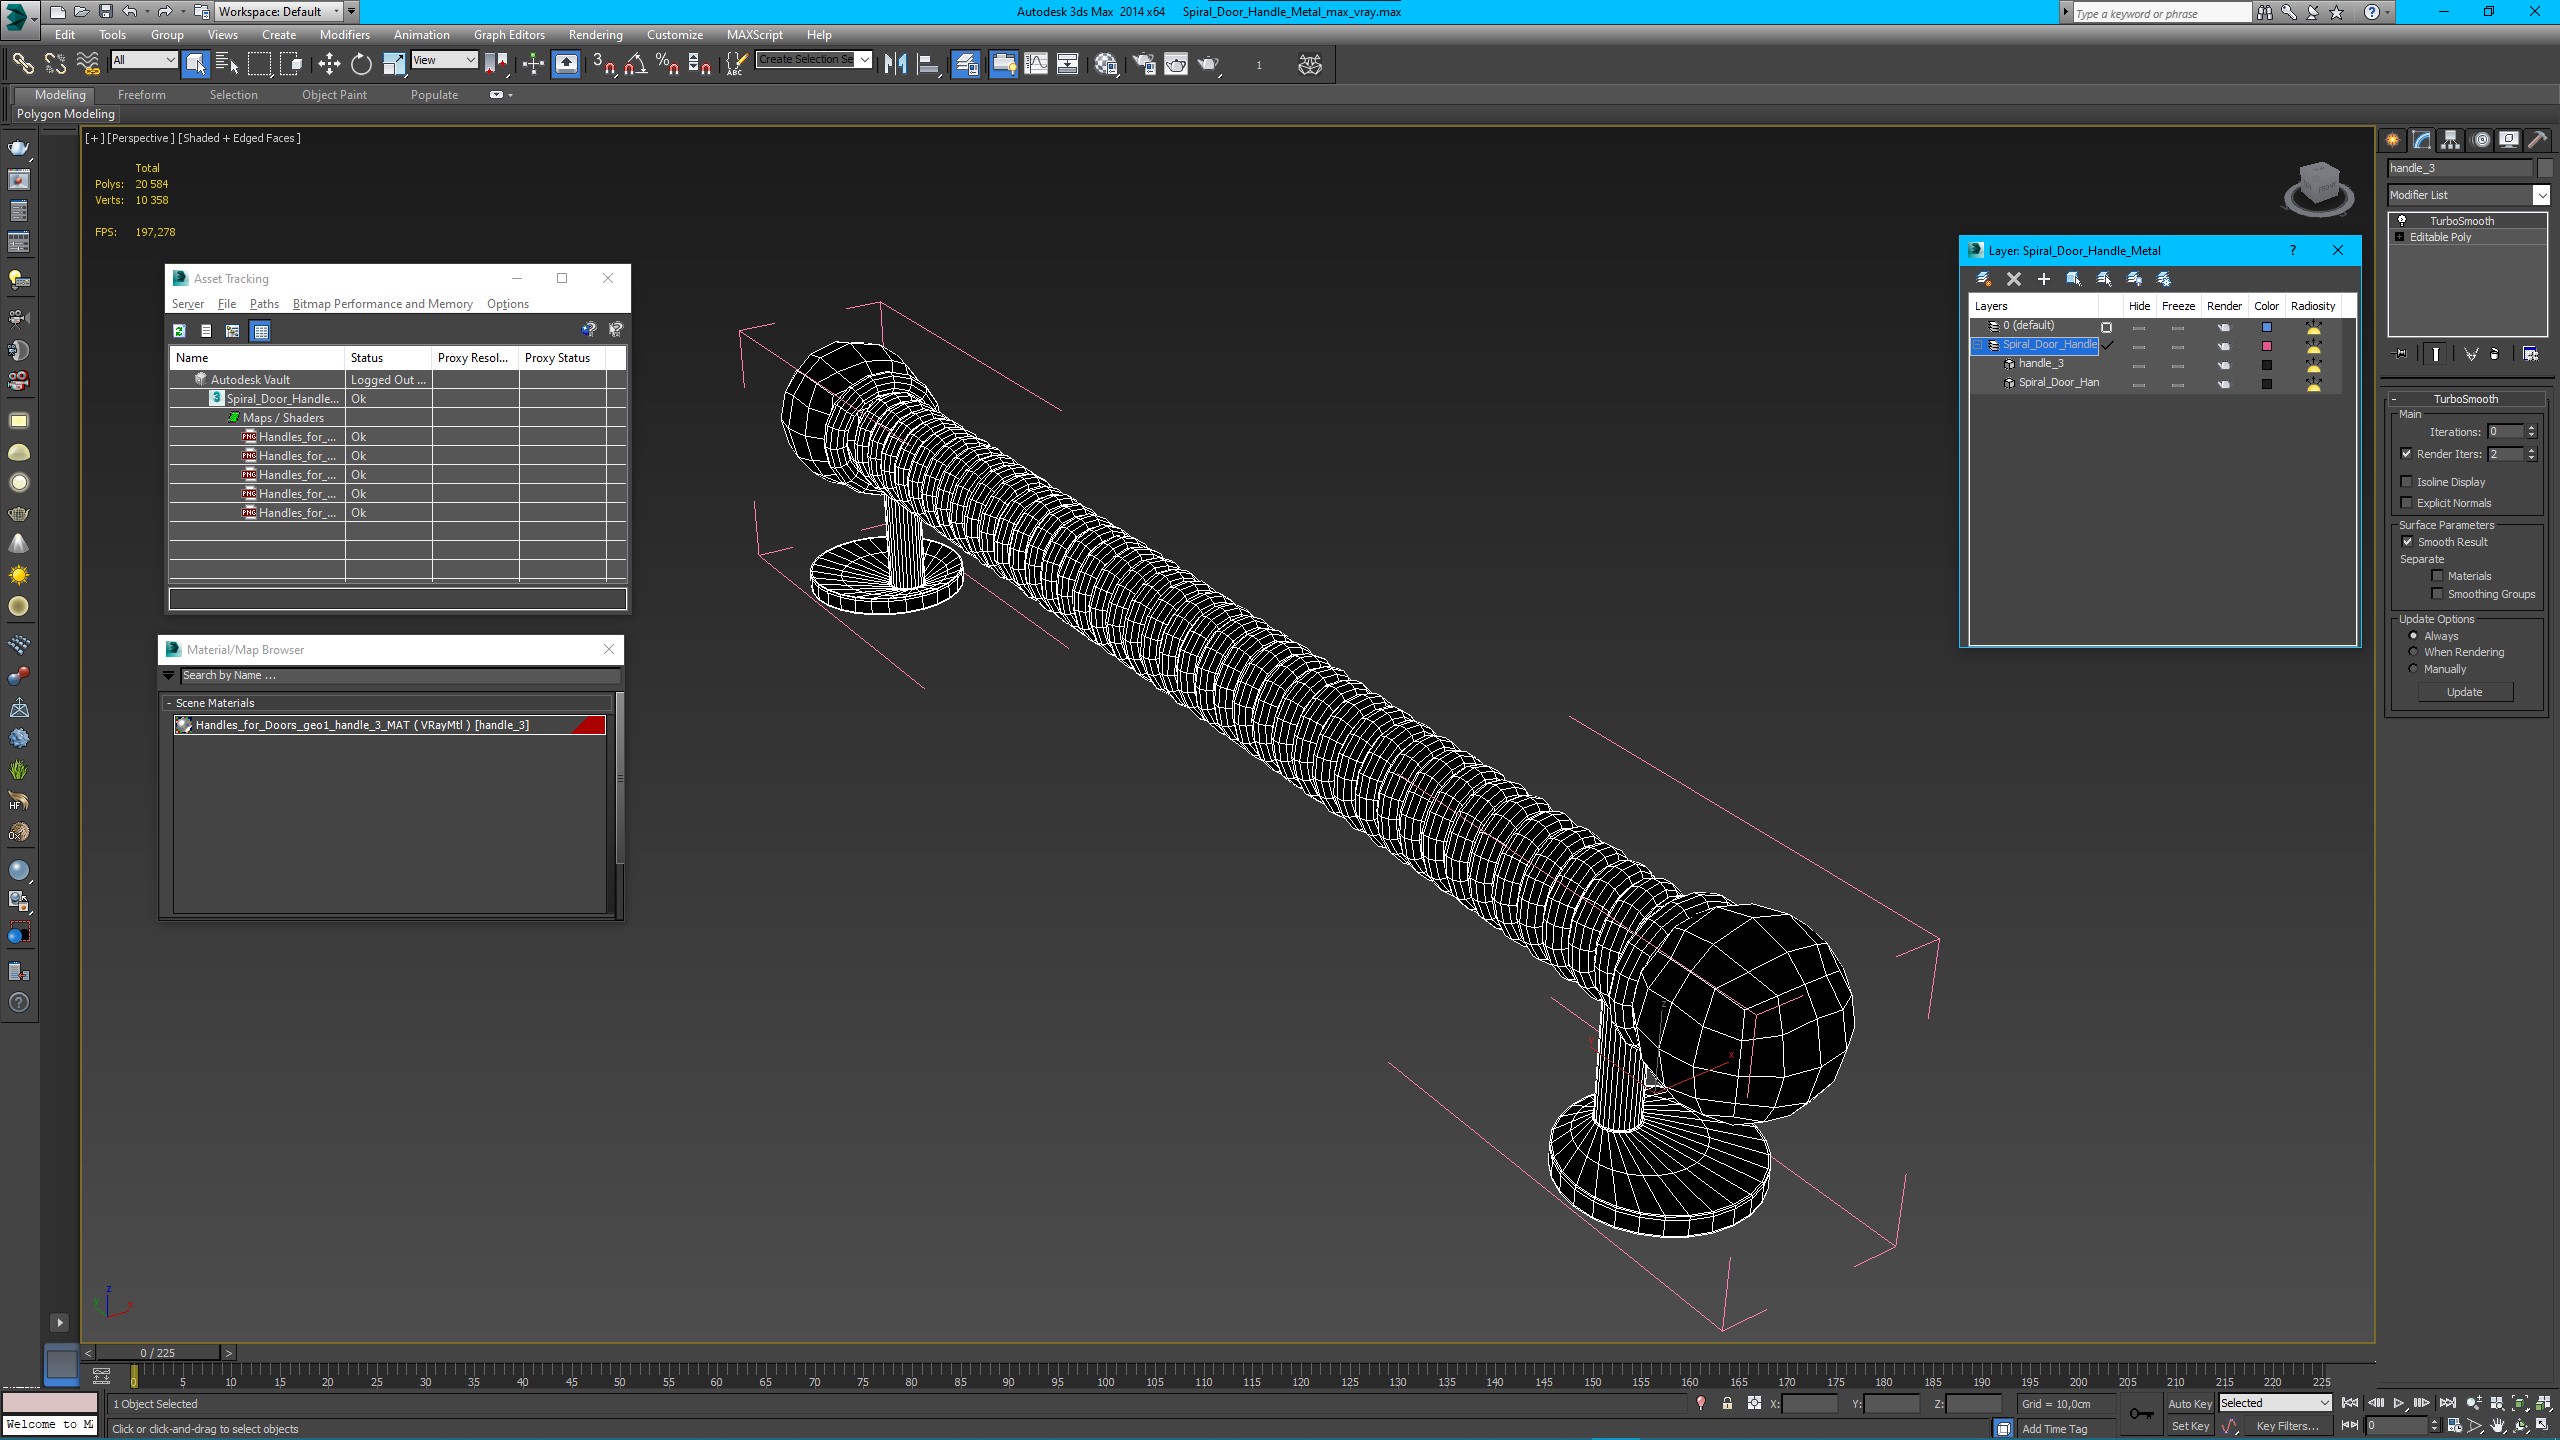The image size is (2560, 1440).
Task: Open Select by Name dialog
Action: pos(227,64)
